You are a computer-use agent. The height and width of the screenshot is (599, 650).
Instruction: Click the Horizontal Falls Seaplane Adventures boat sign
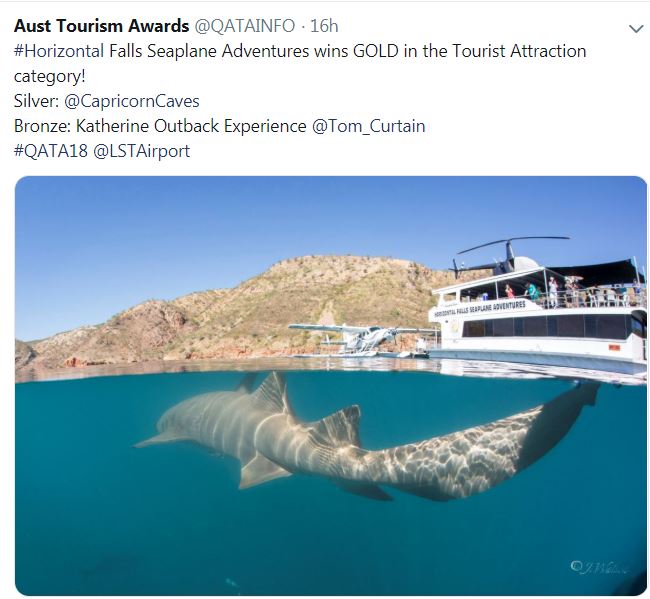(x=480, y=309)
